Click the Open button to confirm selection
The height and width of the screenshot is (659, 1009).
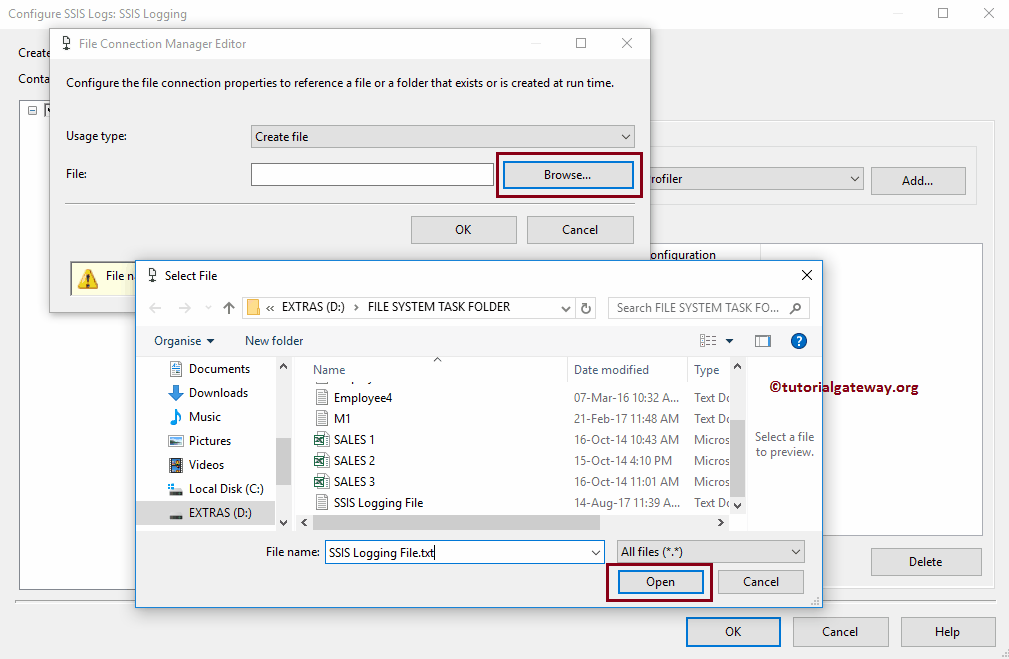(660, 581)
